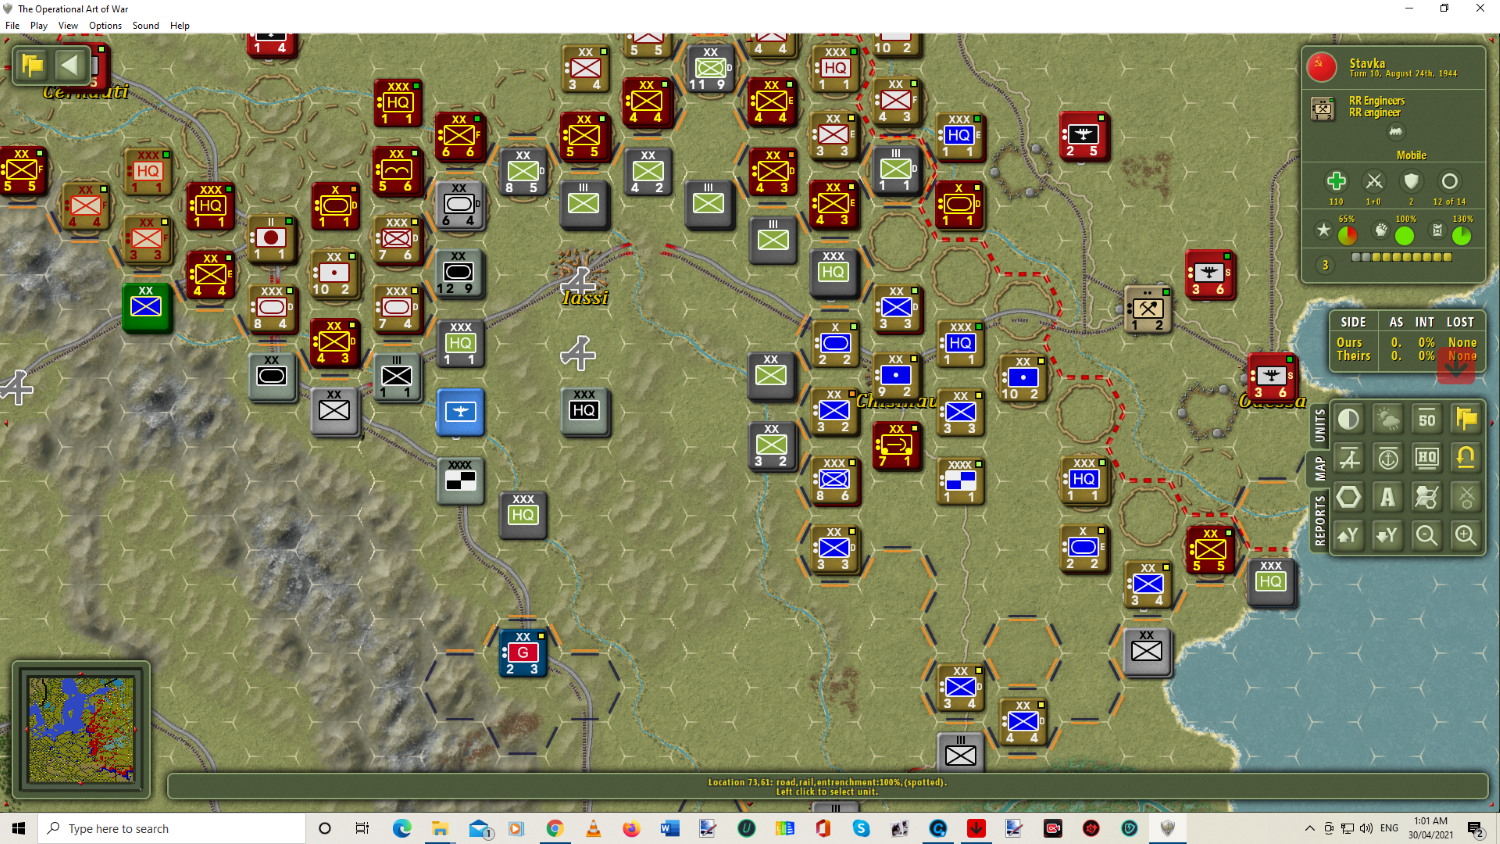This screenshot has width=1500, height=844.
Task: Click the left-pointing arrow button
Action: point(70,66)
